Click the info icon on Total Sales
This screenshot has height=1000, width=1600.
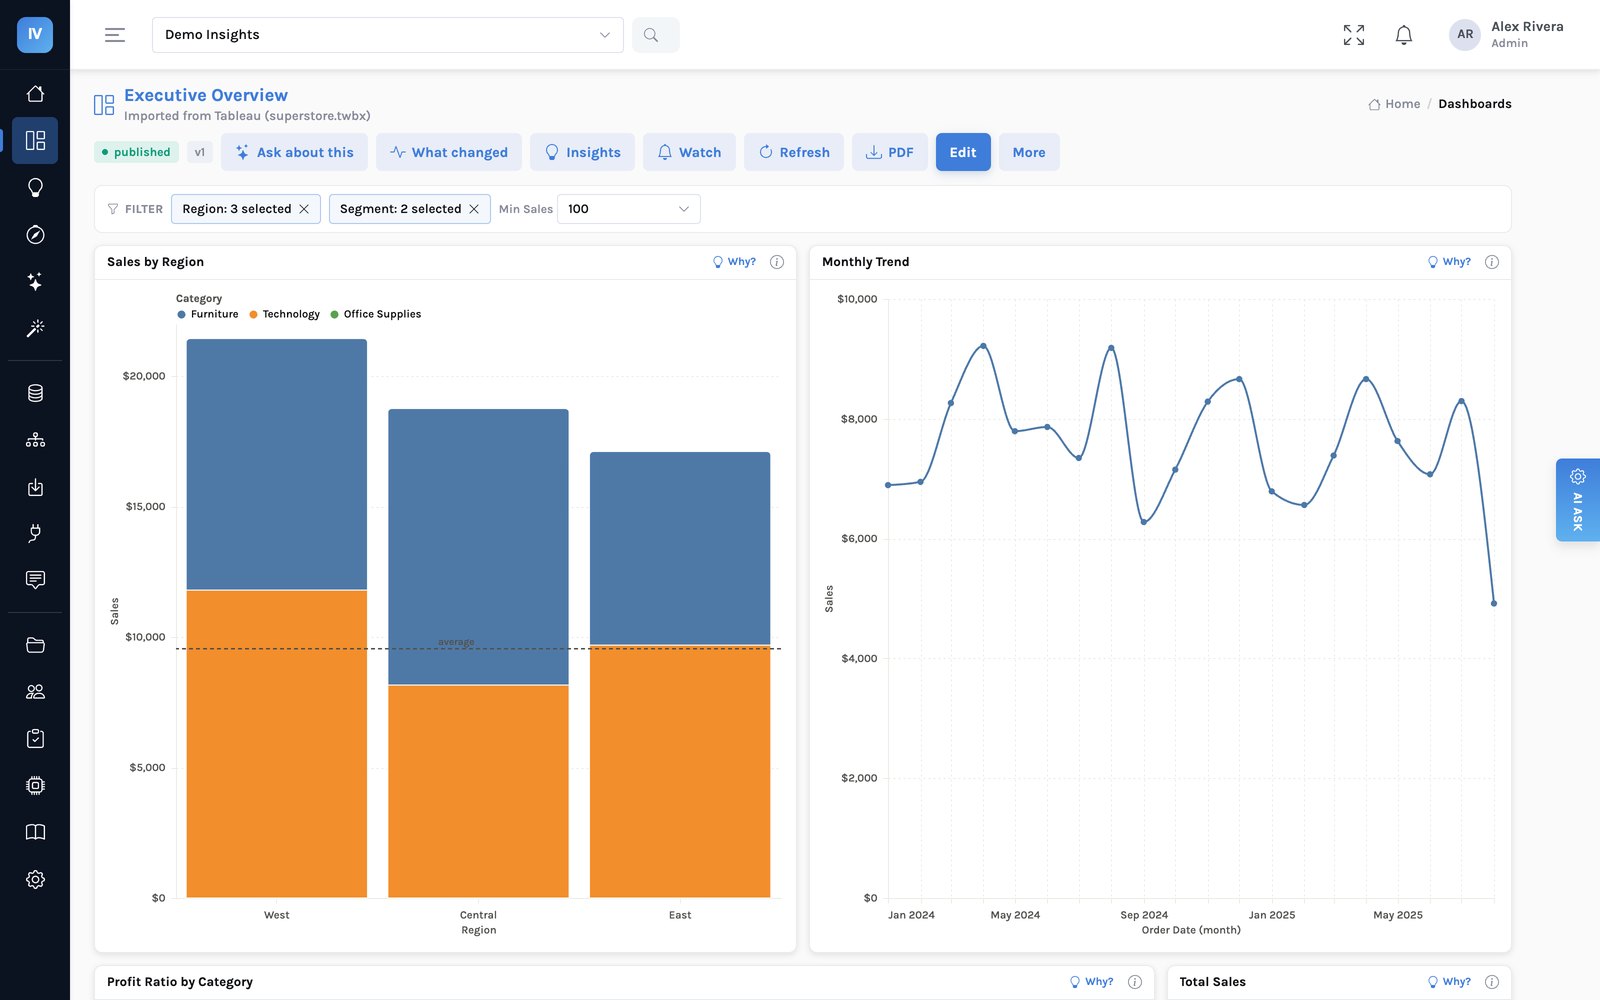(x=1492, y=982)
